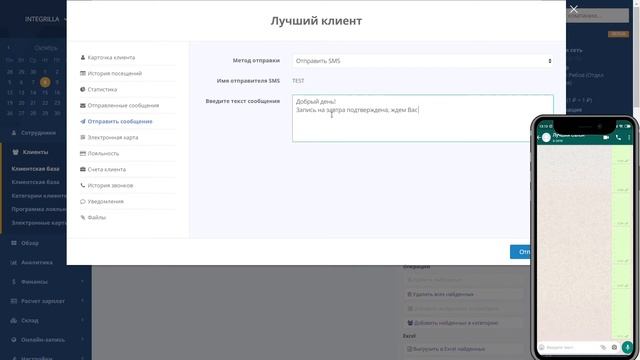Viewport: 640px width, 360px height.
Task: Start a video call in the phone chat
Action: (x=606, y=138)
